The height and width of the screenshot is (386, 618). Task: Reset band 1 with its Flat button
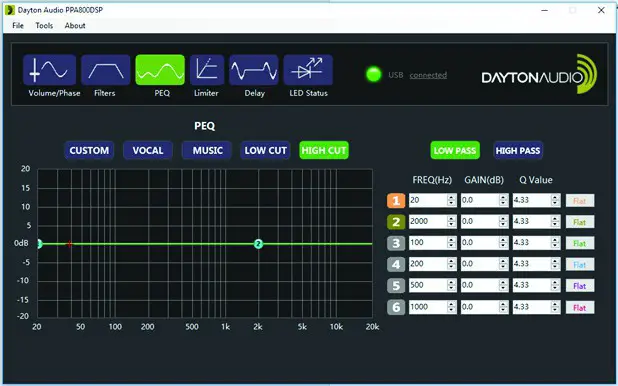[580, 201]
